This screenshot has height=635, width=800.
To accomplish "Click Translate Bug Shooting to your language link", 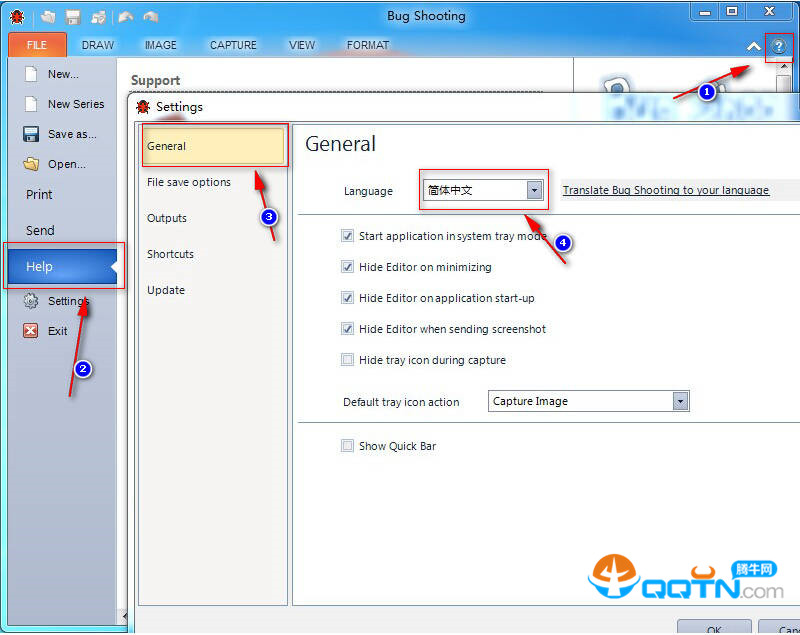I will click(666, 190).
